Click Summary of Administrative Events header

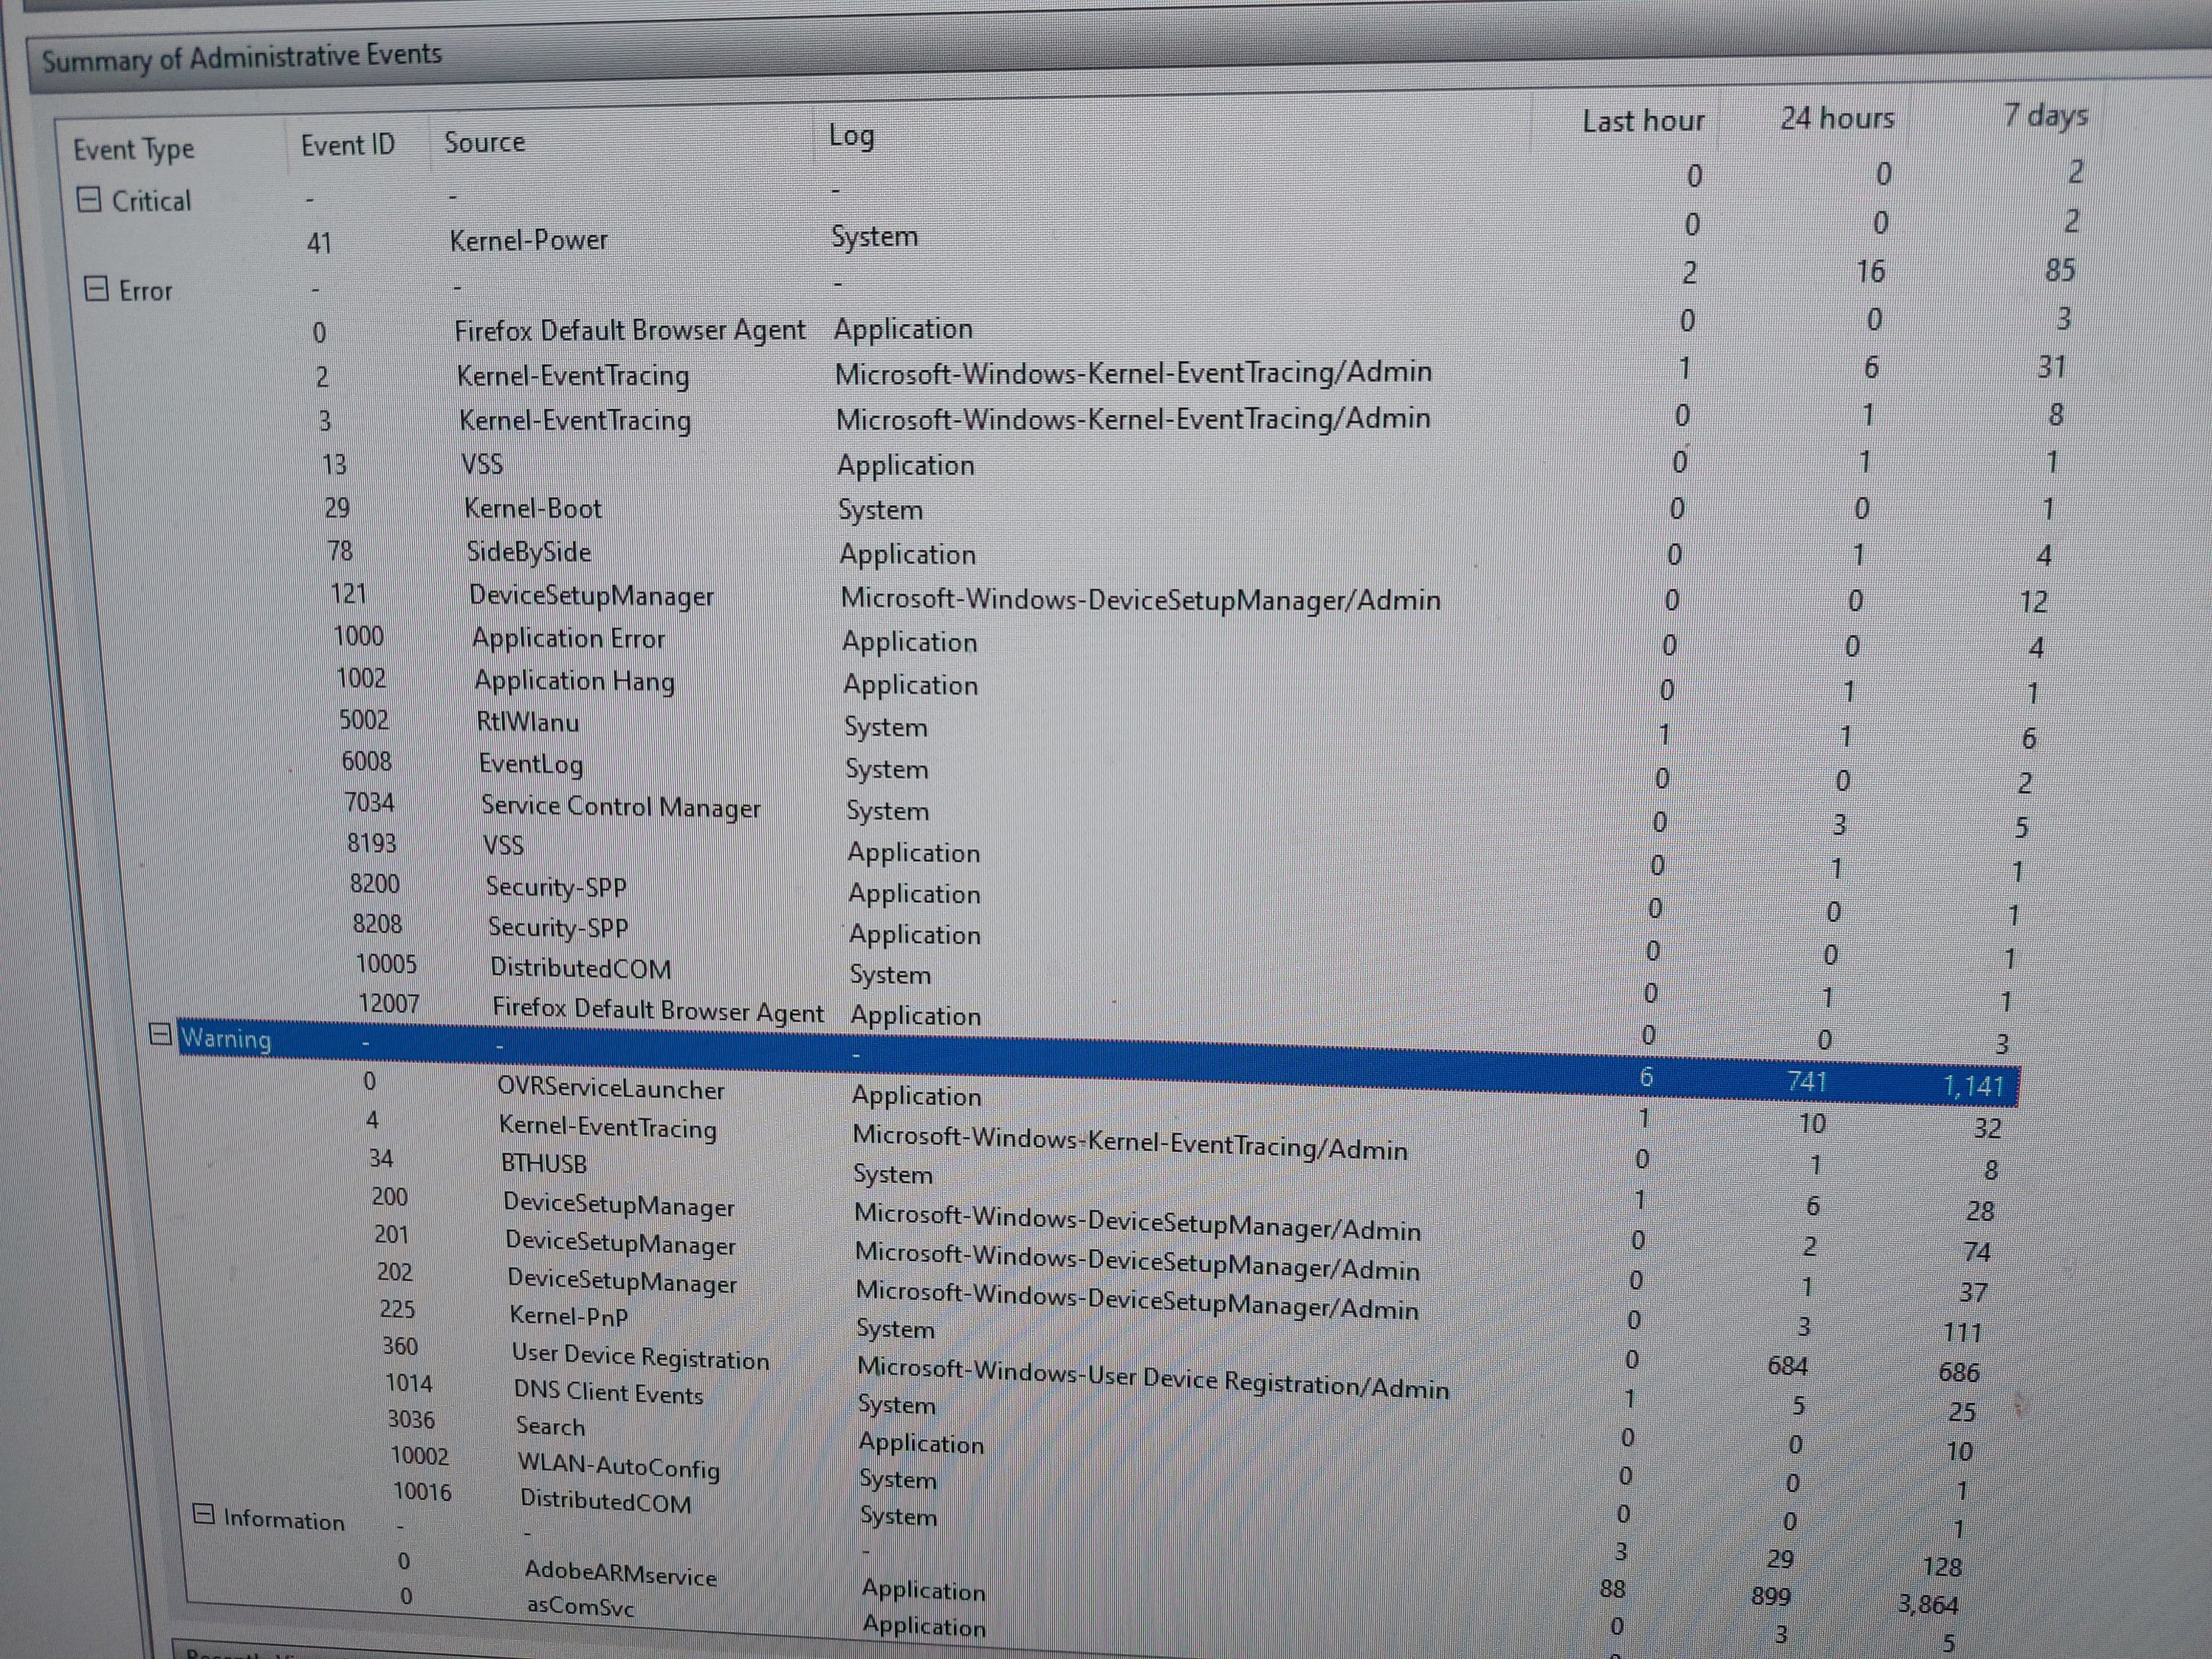pos(241,57)
